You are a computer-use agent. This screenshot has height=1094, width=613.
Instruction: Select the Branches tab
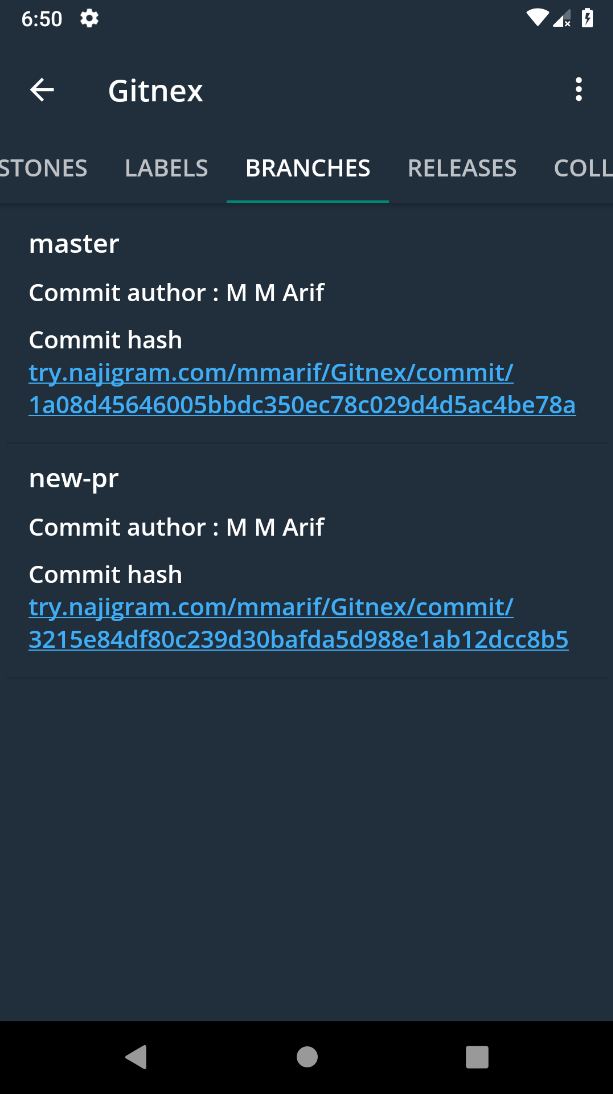[x=308, y=168]
